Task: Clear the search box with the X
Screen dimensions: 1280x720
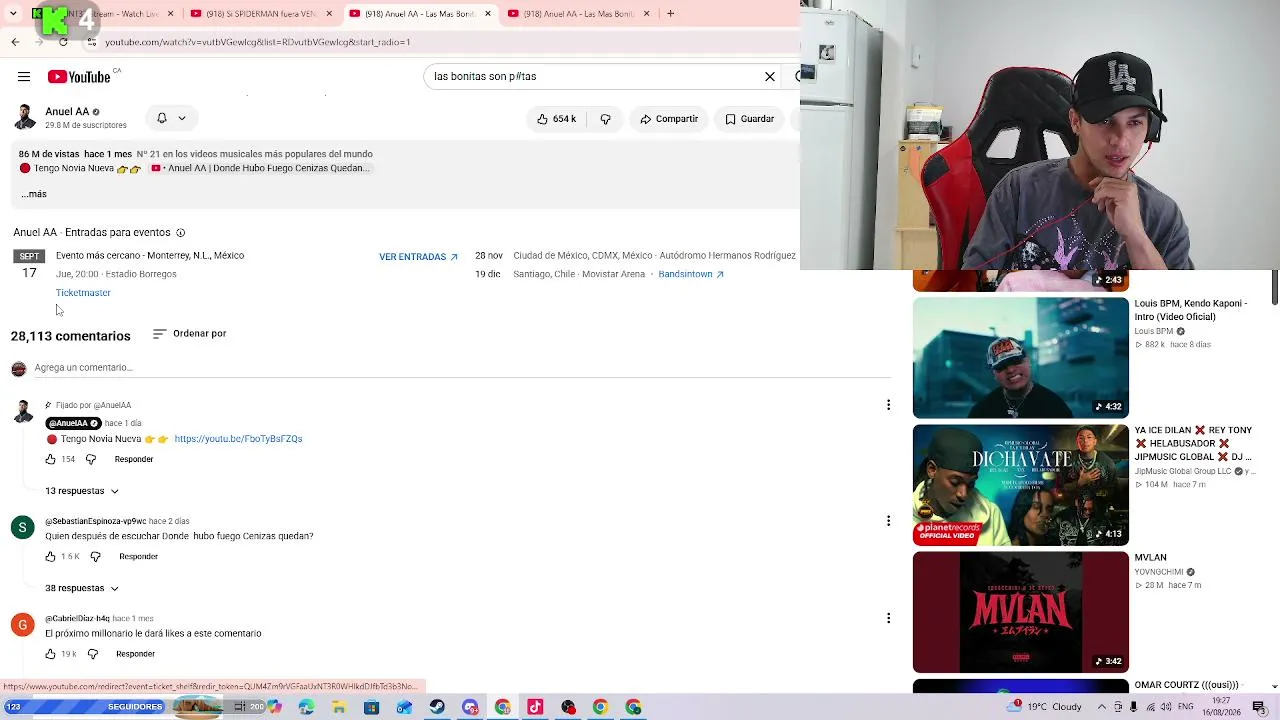Action: coord(770,77)
